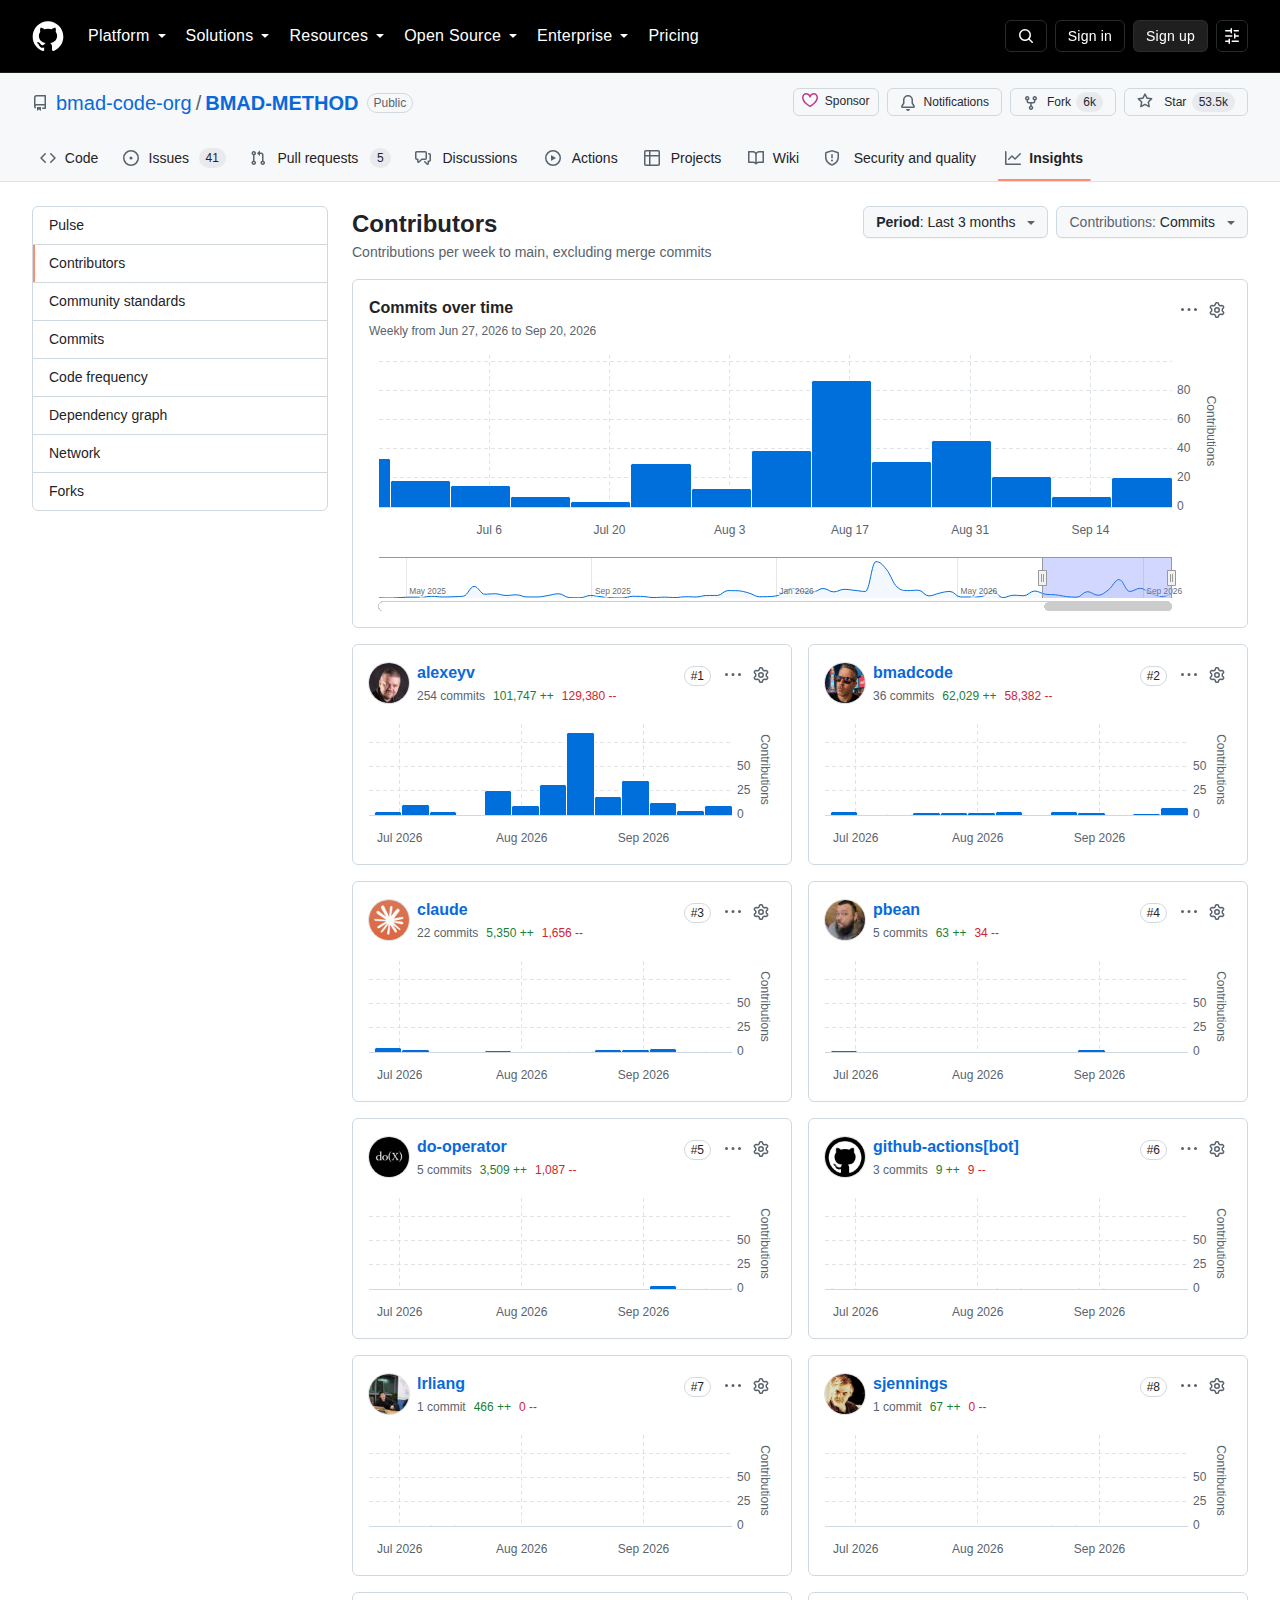Open the alexeyv profile link

446,672
